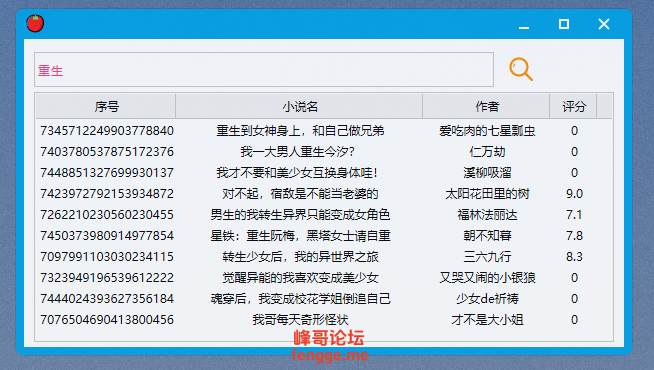Select novel 觉醒异能的我喜欢变成美少女
The height and width of the screenshot is (370, 654).
pyautogui.click(x=300, y=278)
